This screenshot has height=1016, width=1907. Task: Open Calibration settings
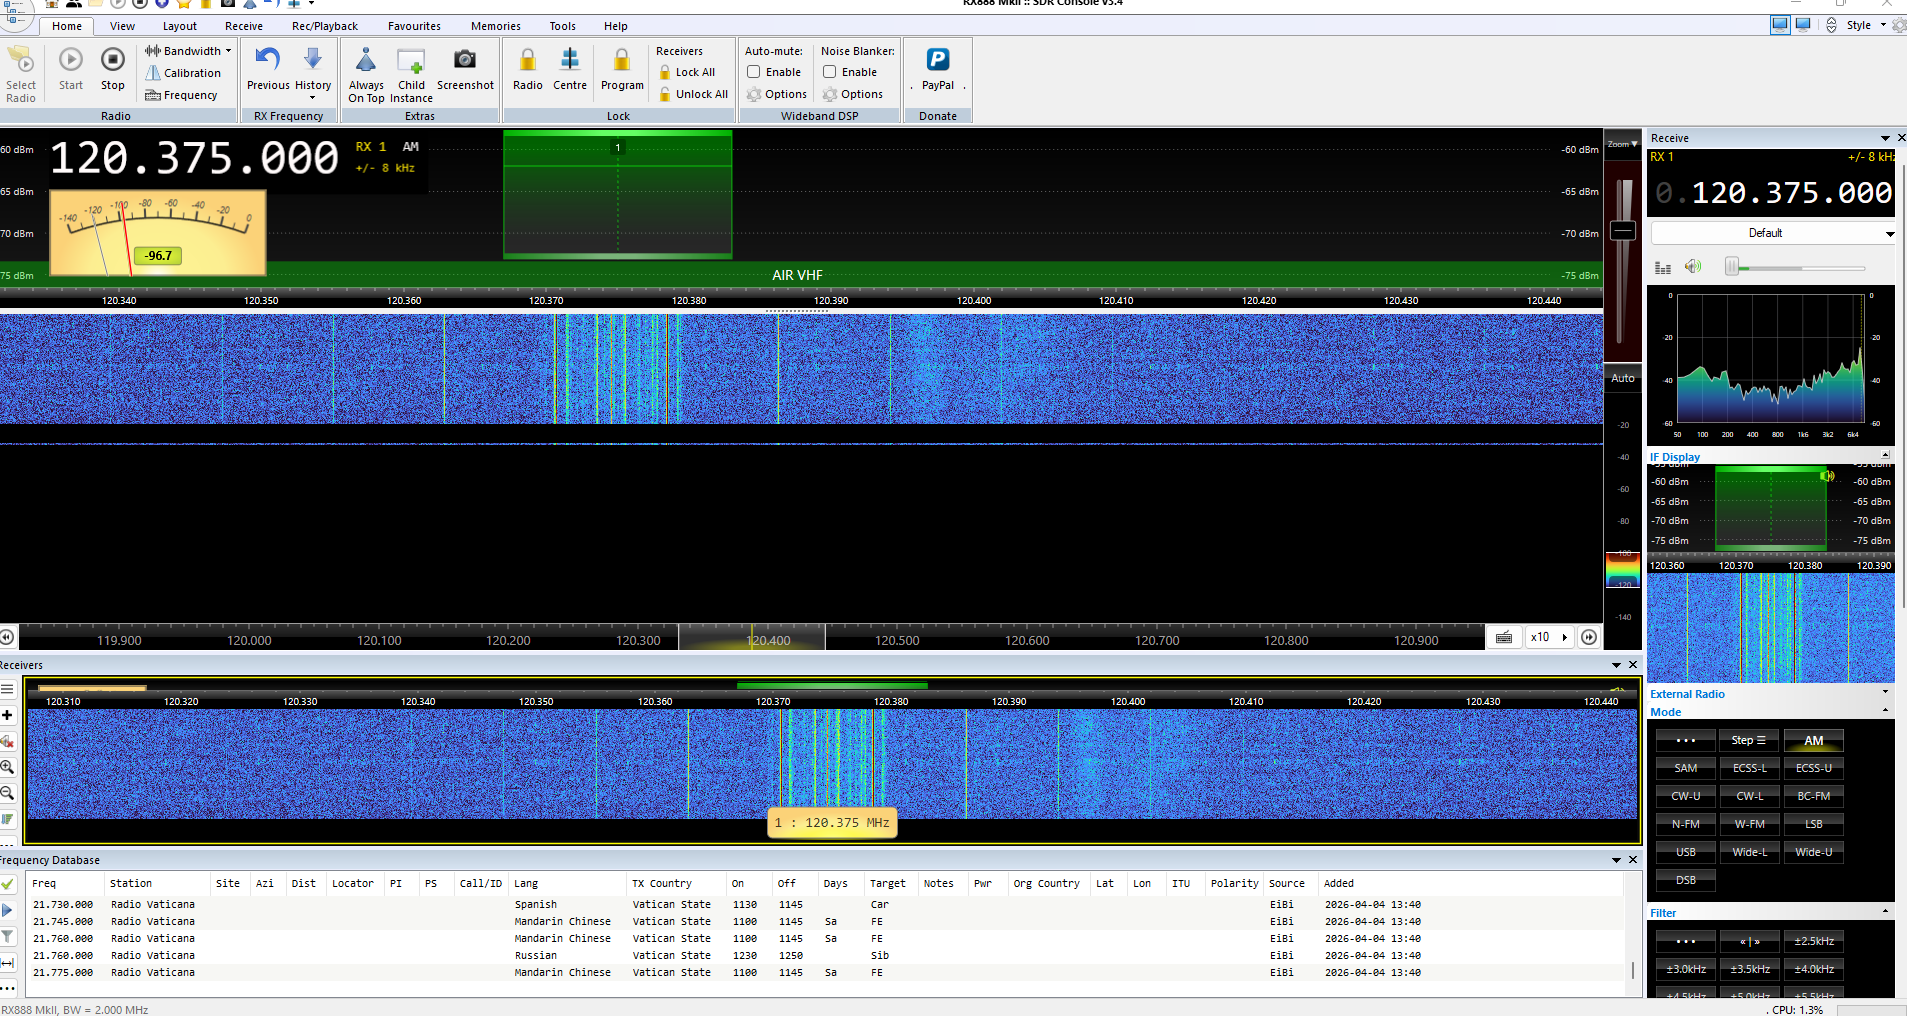183,73
